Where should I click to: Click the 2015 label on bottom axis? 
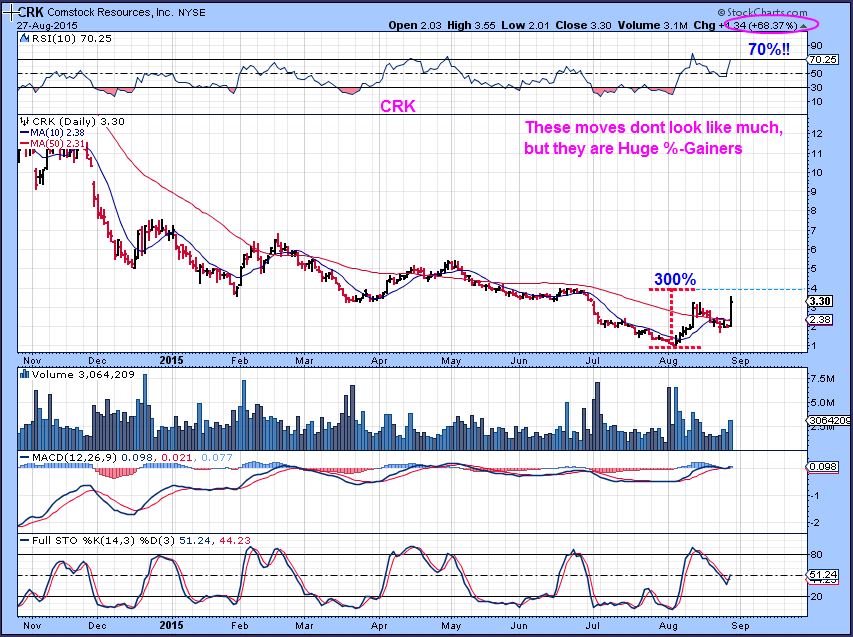pos(171,626)
